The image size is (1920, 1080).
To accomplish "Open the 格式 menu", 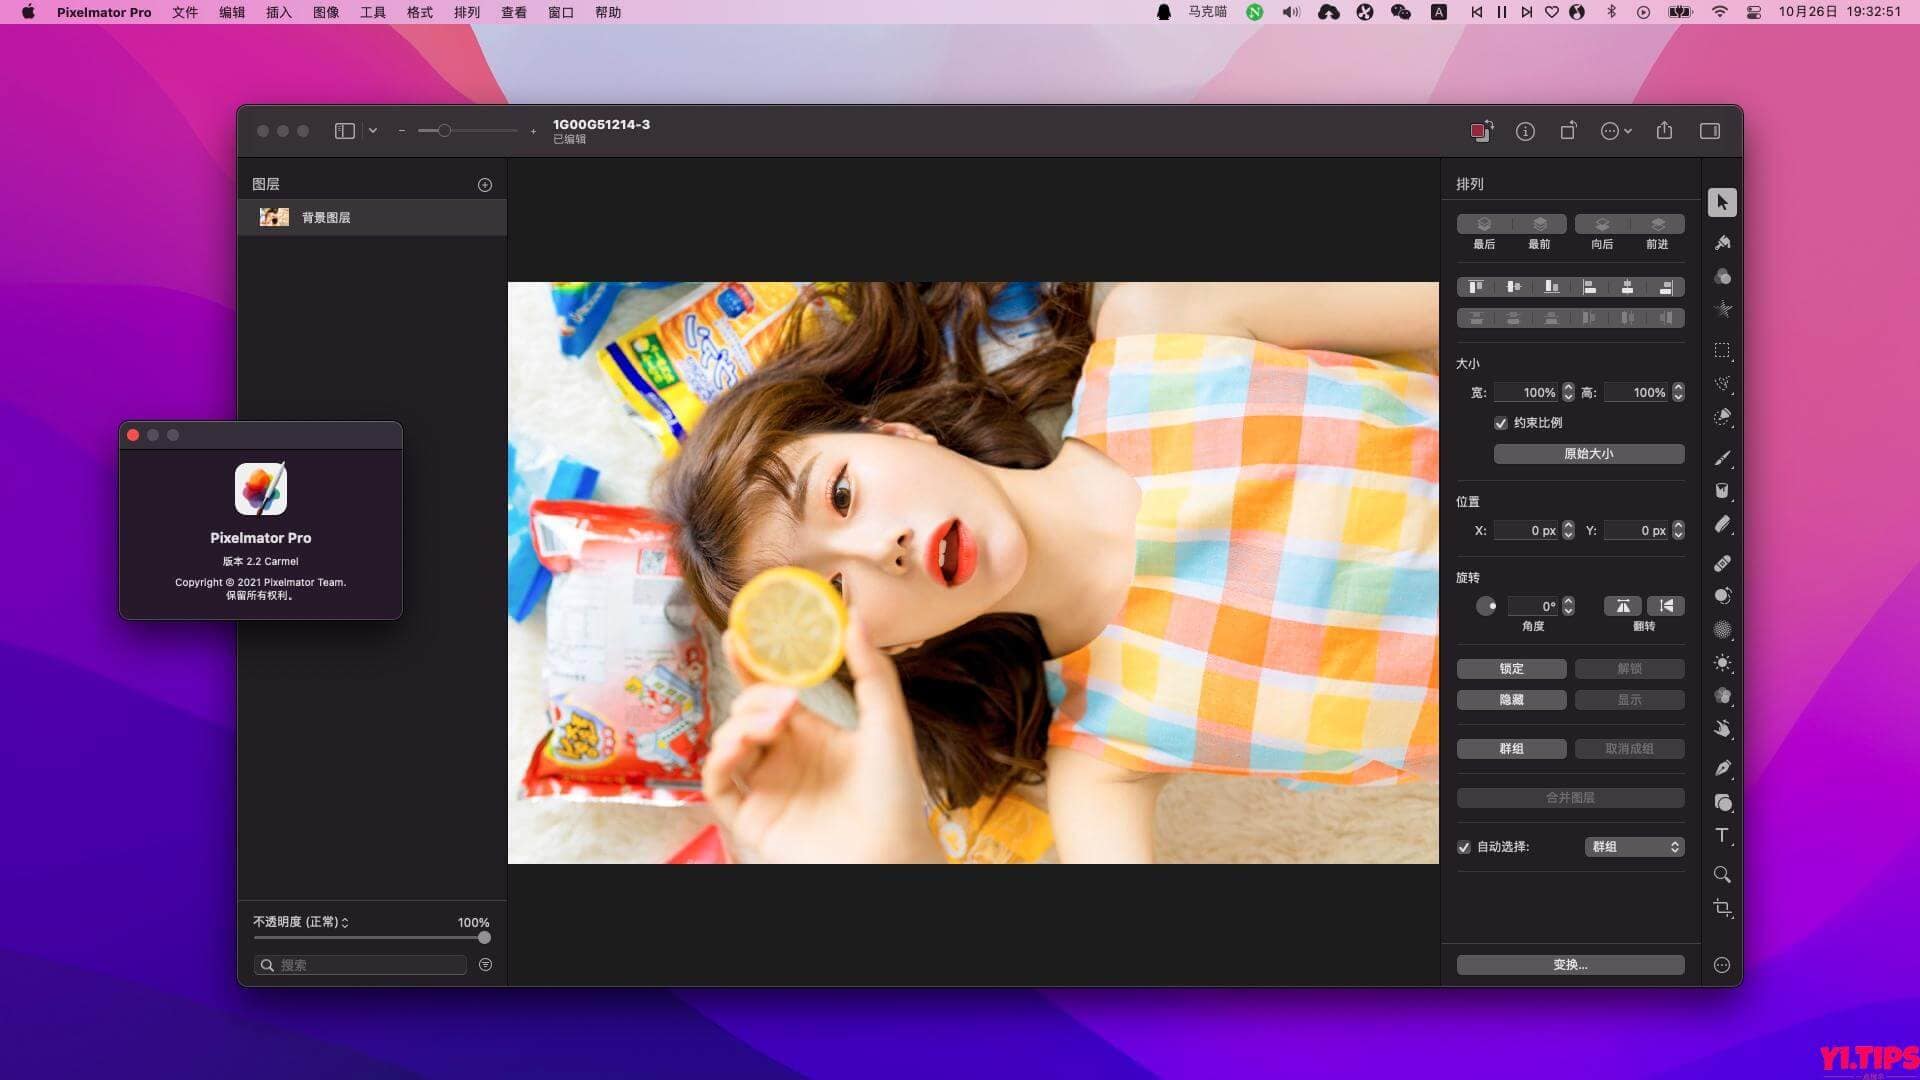I will 419,12.
